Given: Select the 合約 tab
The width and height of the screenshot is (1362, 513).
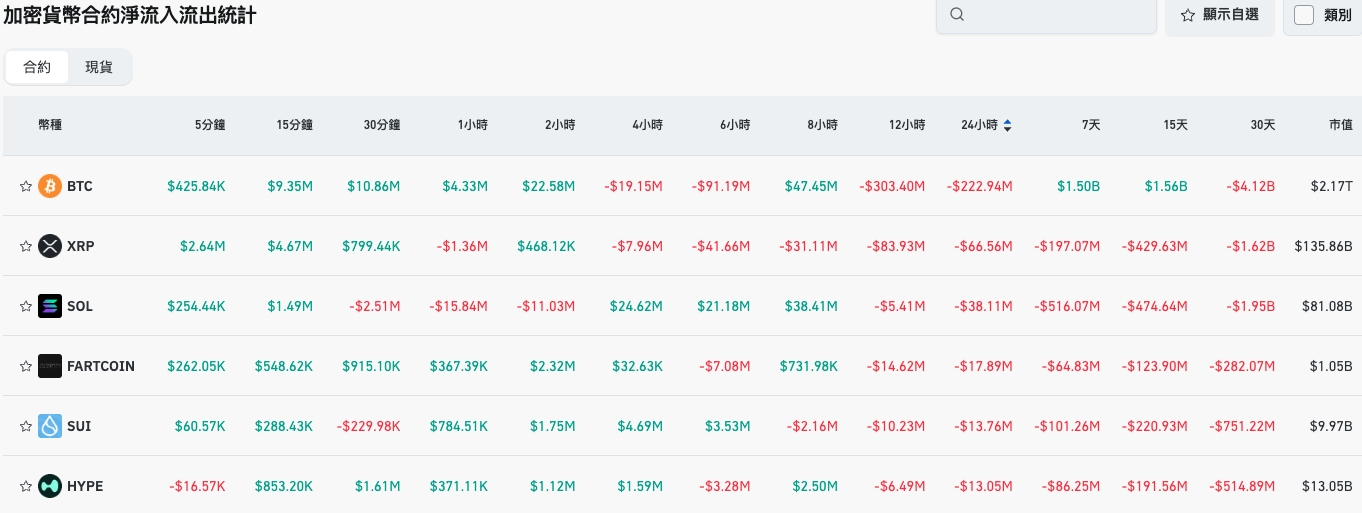Looking at the screenshot, I should tap(37, 67).
